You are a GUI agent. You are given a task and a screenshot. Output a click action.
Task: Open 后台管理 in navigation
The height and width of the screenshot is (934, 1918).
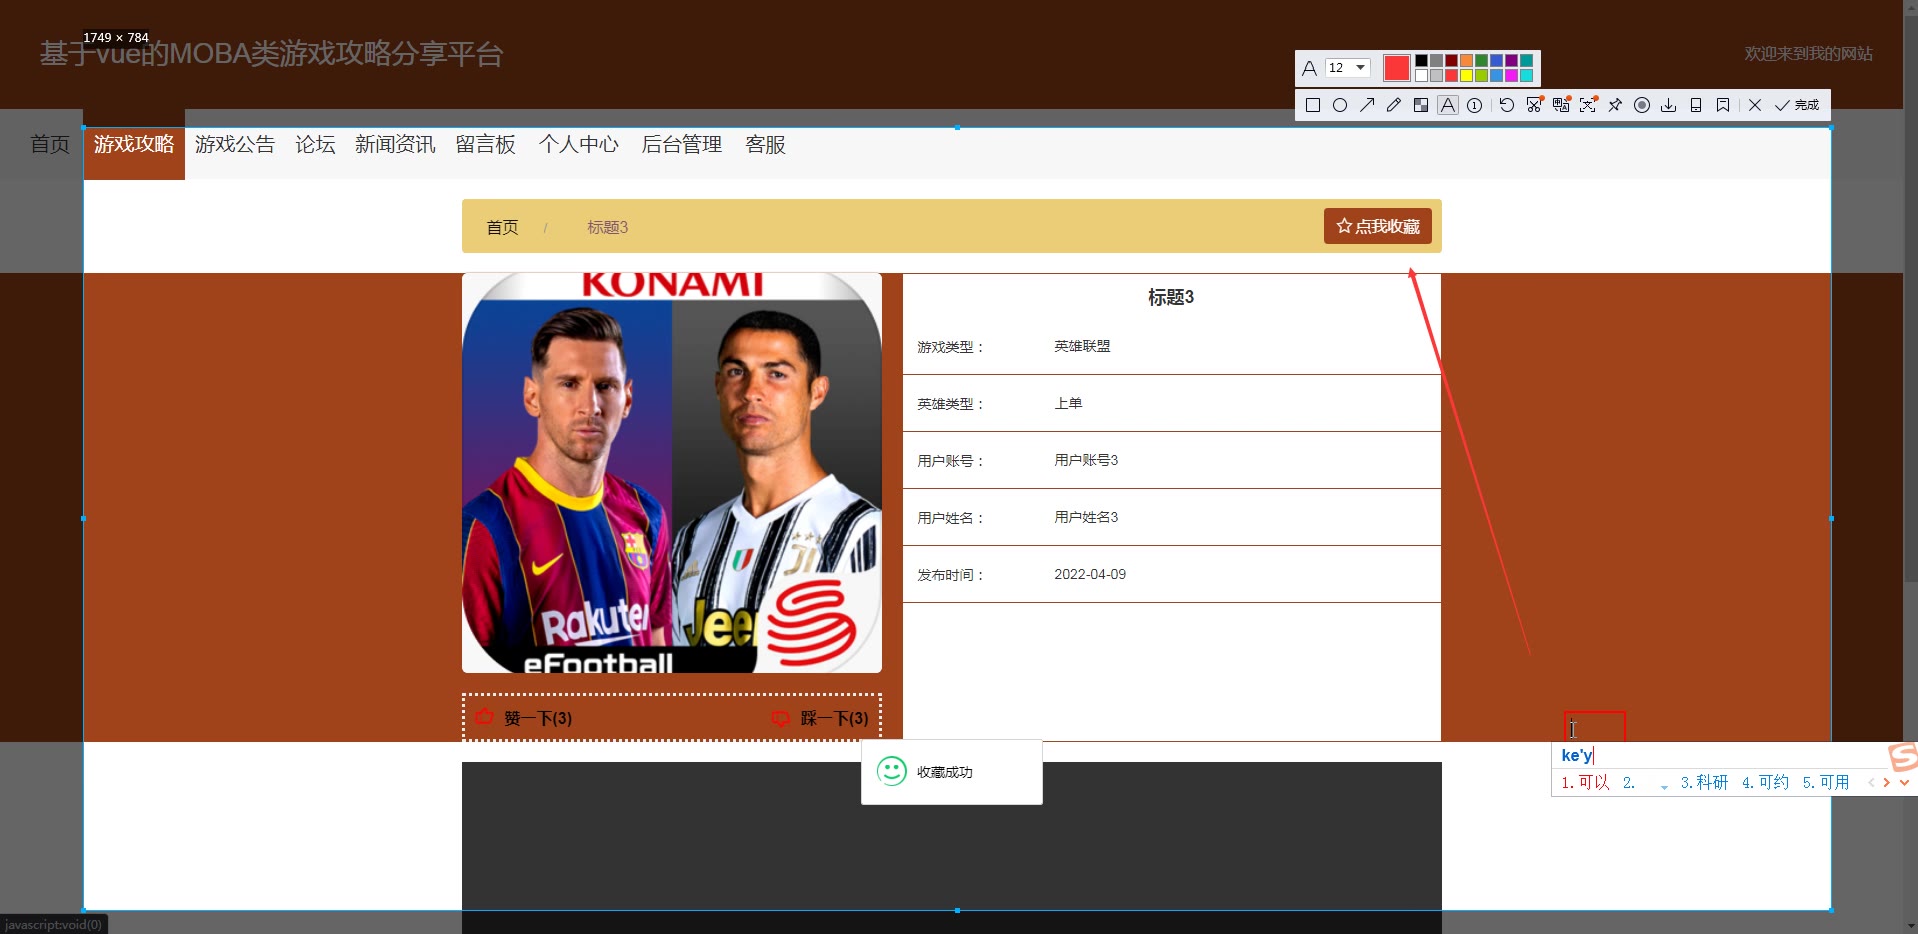coord(682,145)
